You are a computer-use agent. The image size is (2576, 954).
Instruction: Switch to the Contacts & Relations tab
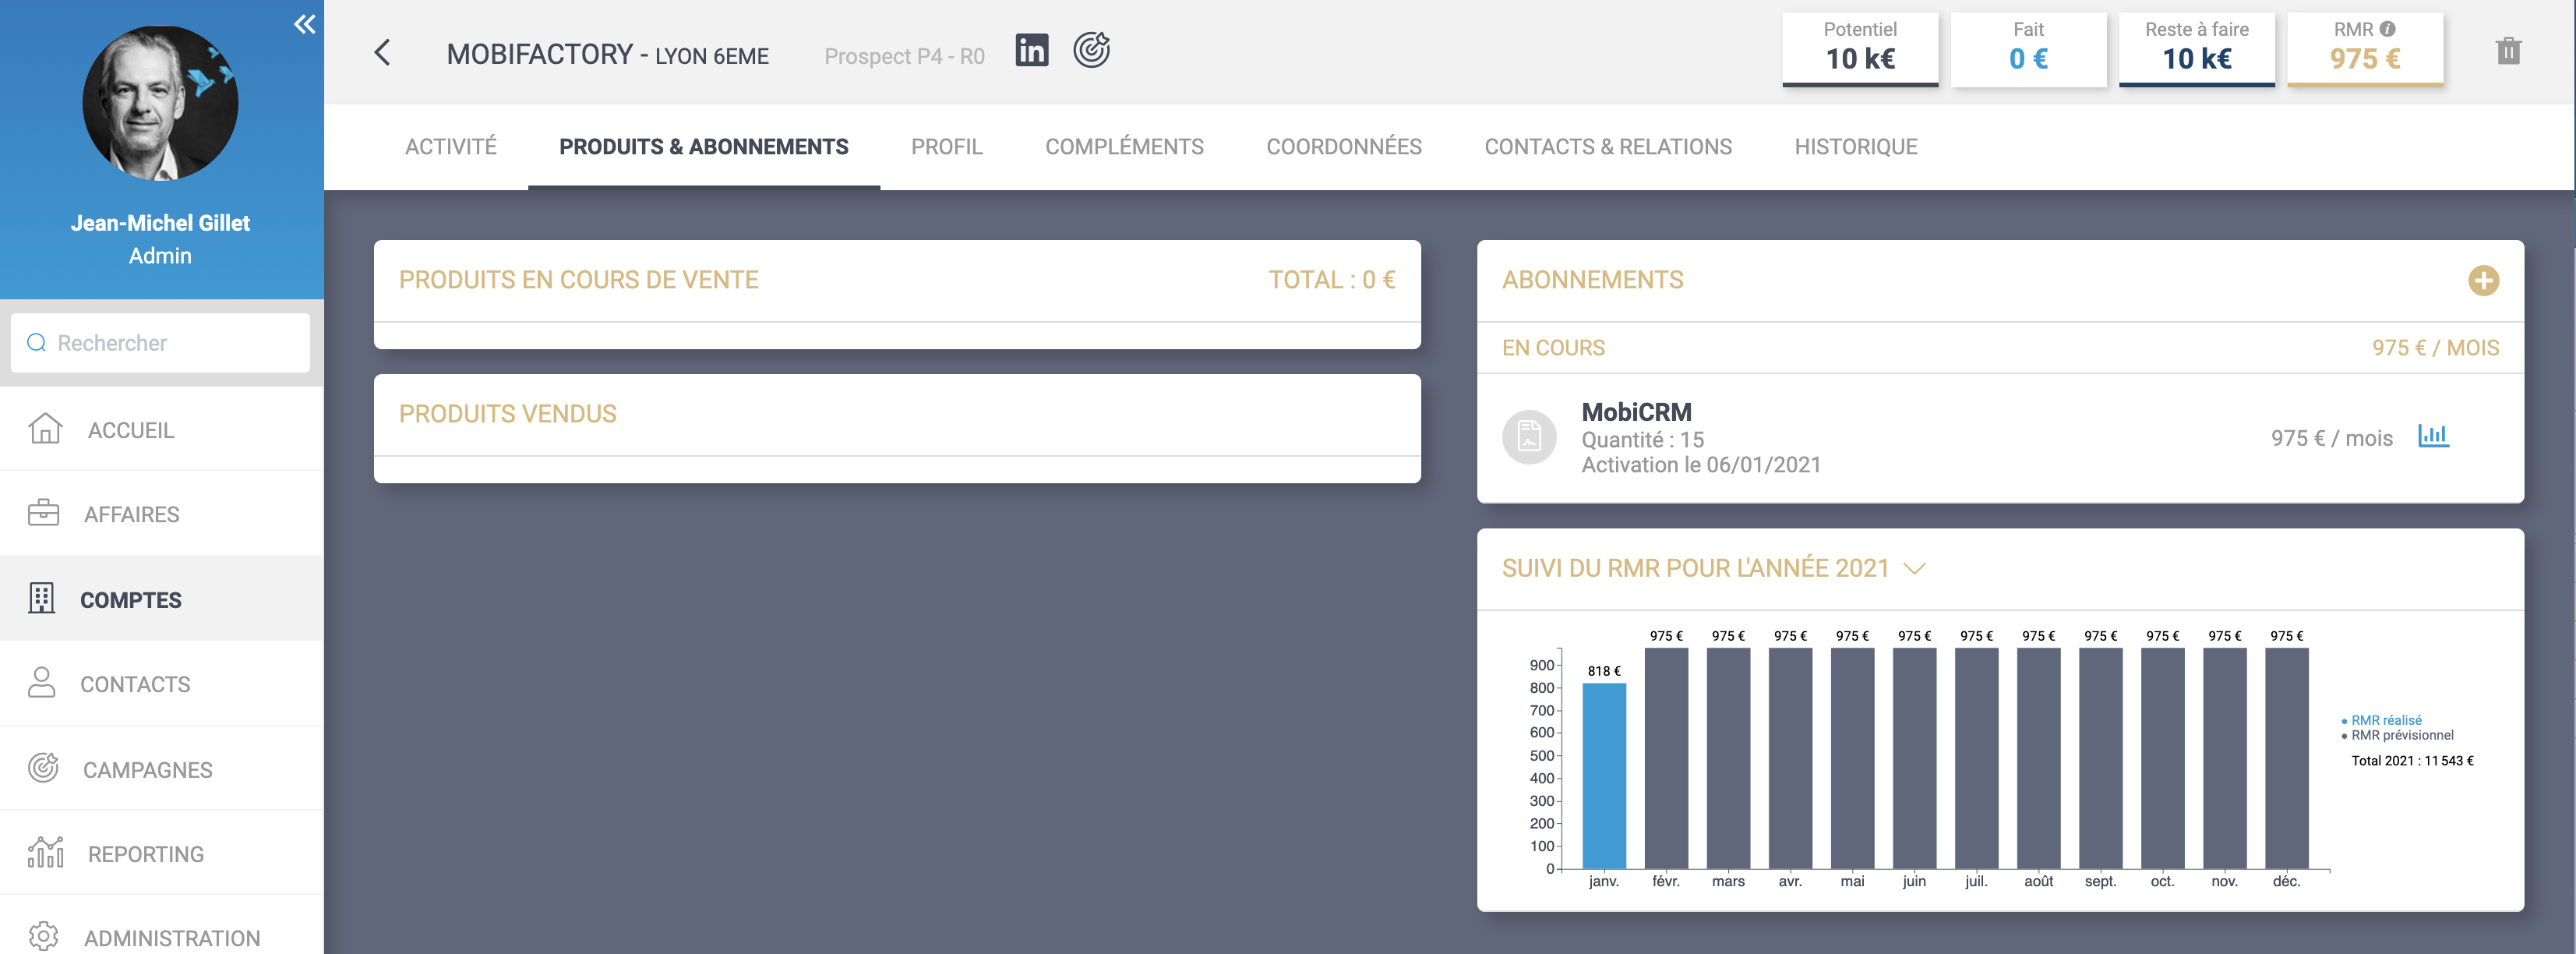1607,147
